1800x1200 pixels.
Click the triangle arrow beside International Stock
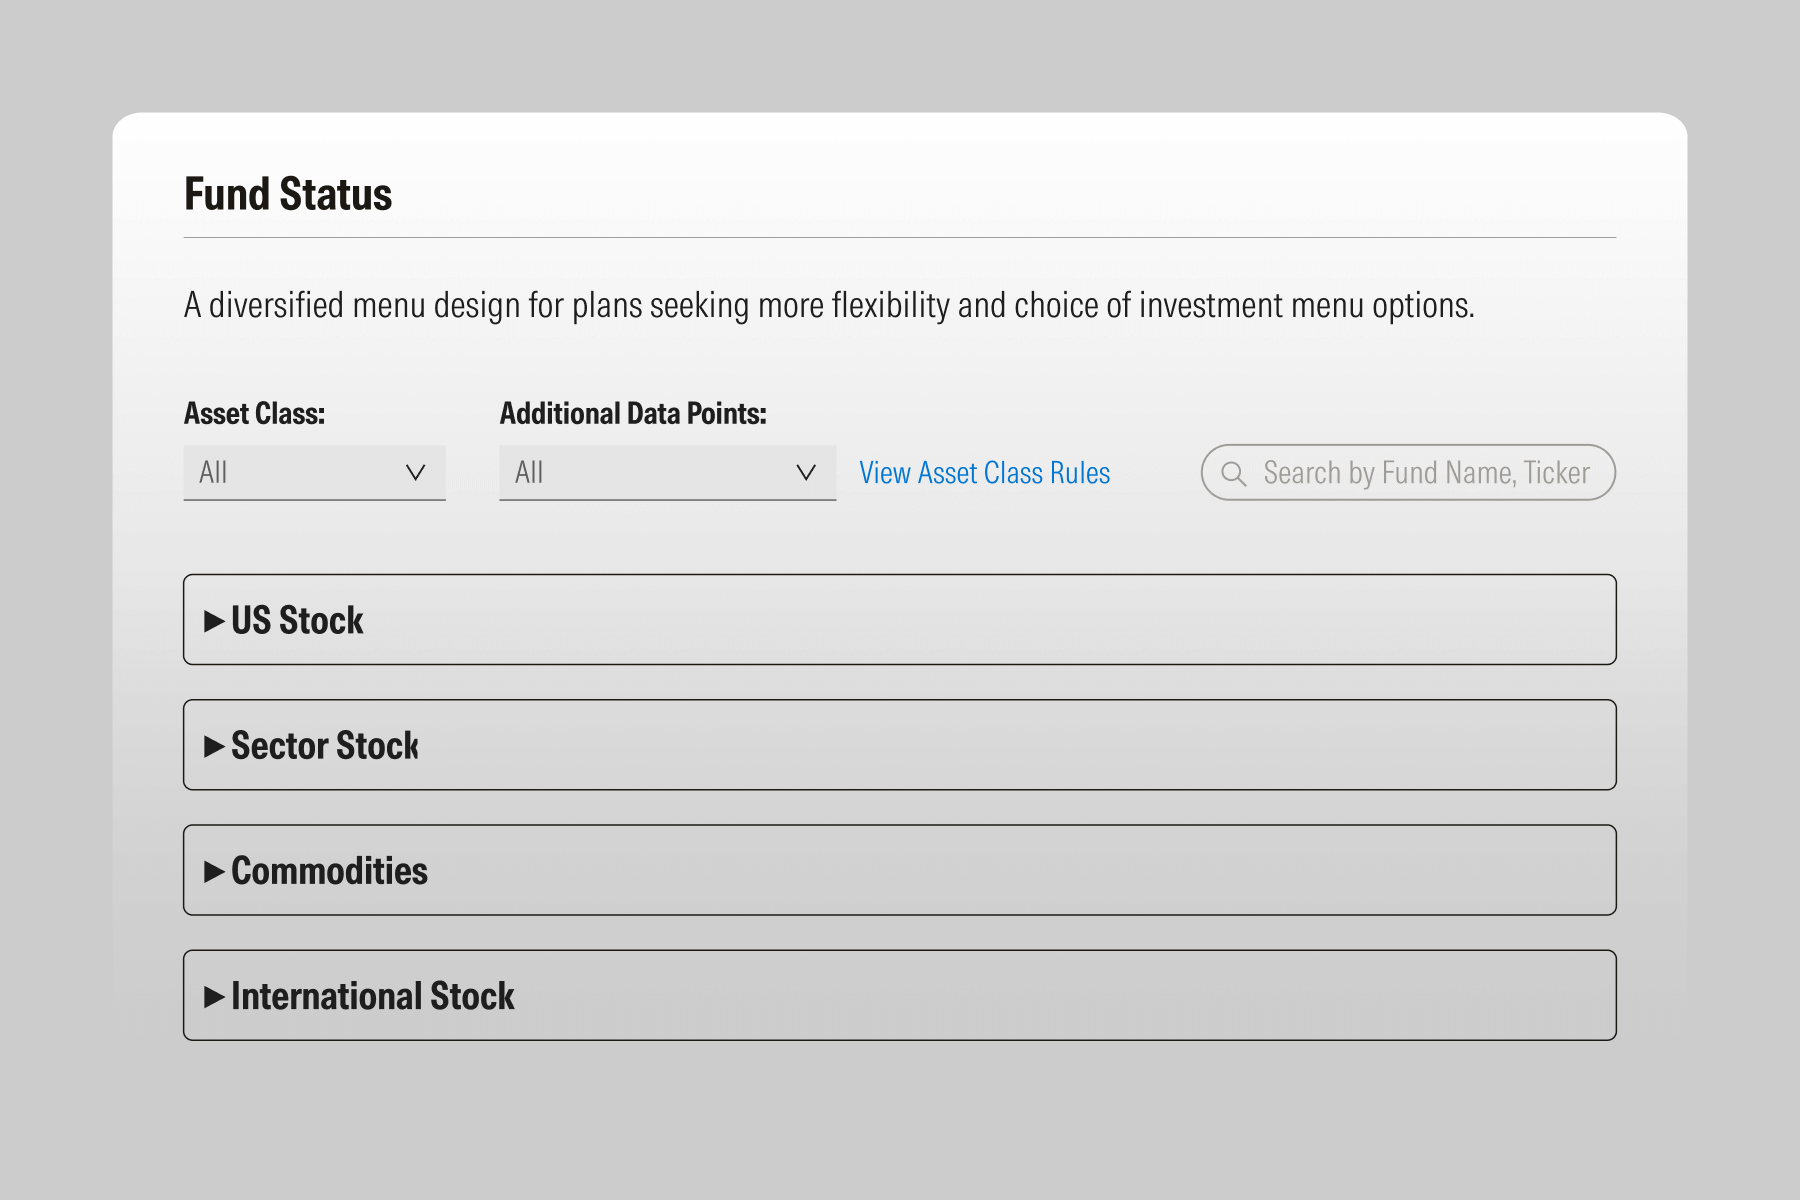click(213, 996)
